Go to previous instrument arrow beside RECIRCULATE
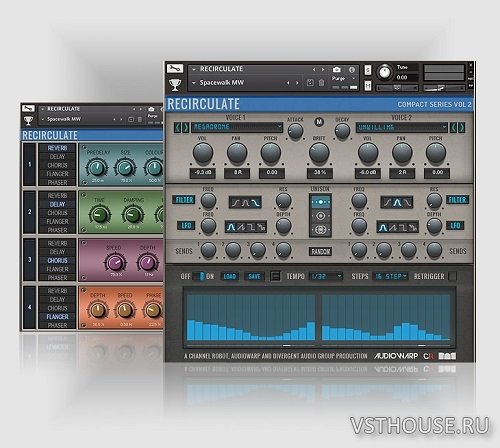The width and height of the screenshot is (500, 448). [314, 69]
